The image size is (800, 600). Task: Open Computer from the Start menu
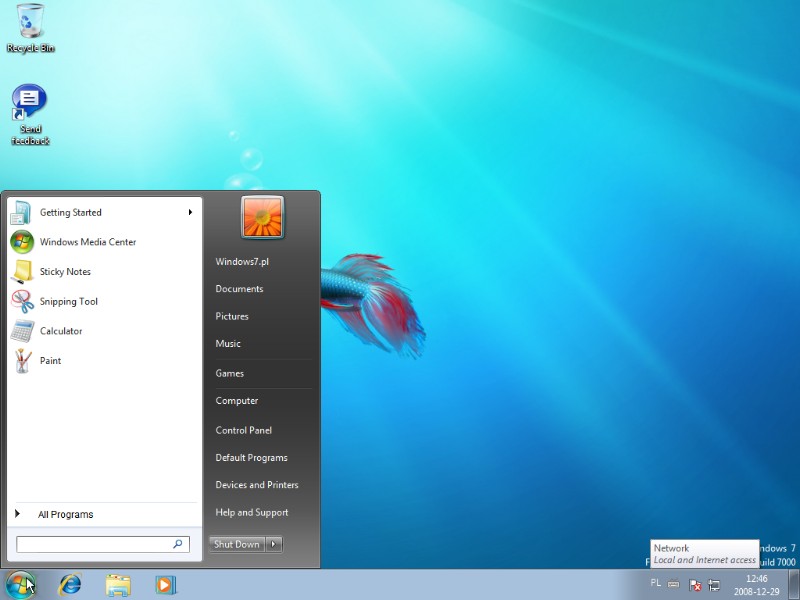point(237,401)
